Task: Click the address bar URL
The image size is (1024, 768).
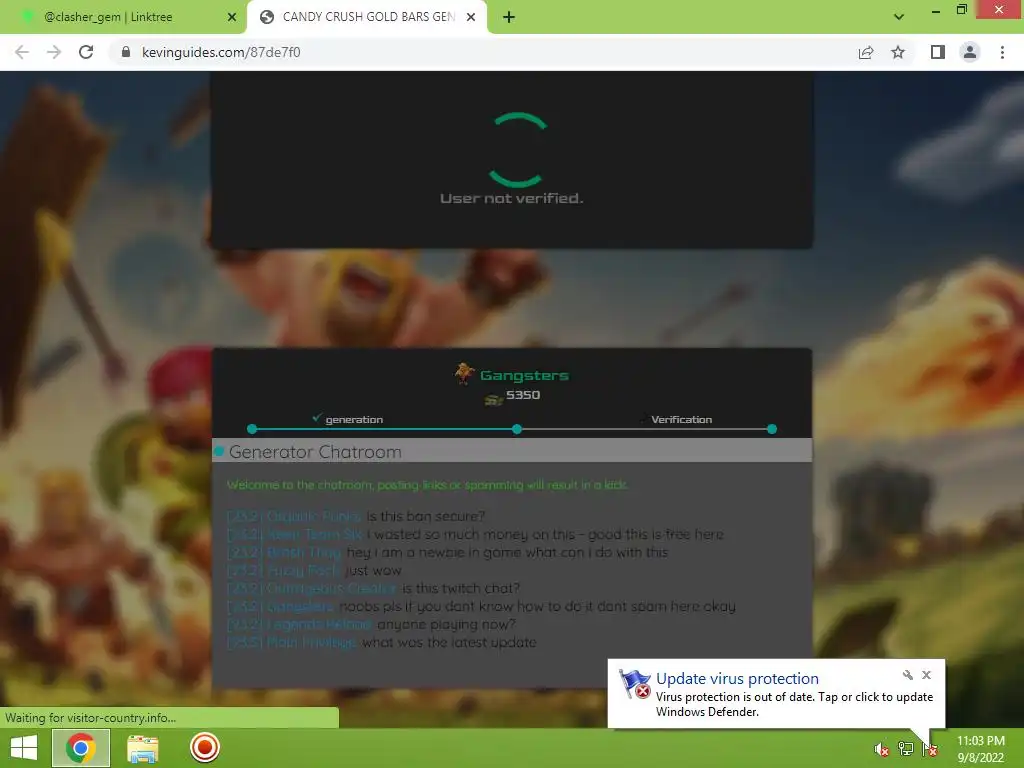Action: 221,52
